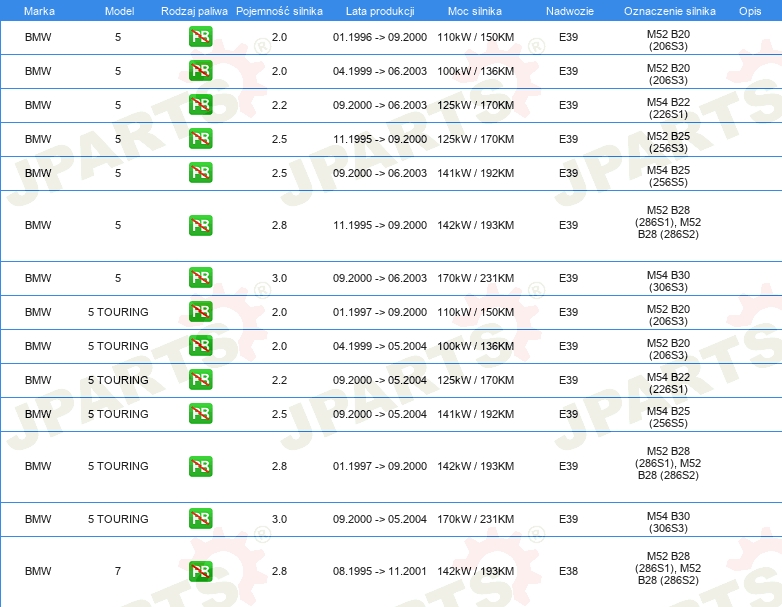Click petrol icon in BMW 5 3.0 06.2003 row
Image resolution: width=782 pixels, height=607 pixels.
200,278
